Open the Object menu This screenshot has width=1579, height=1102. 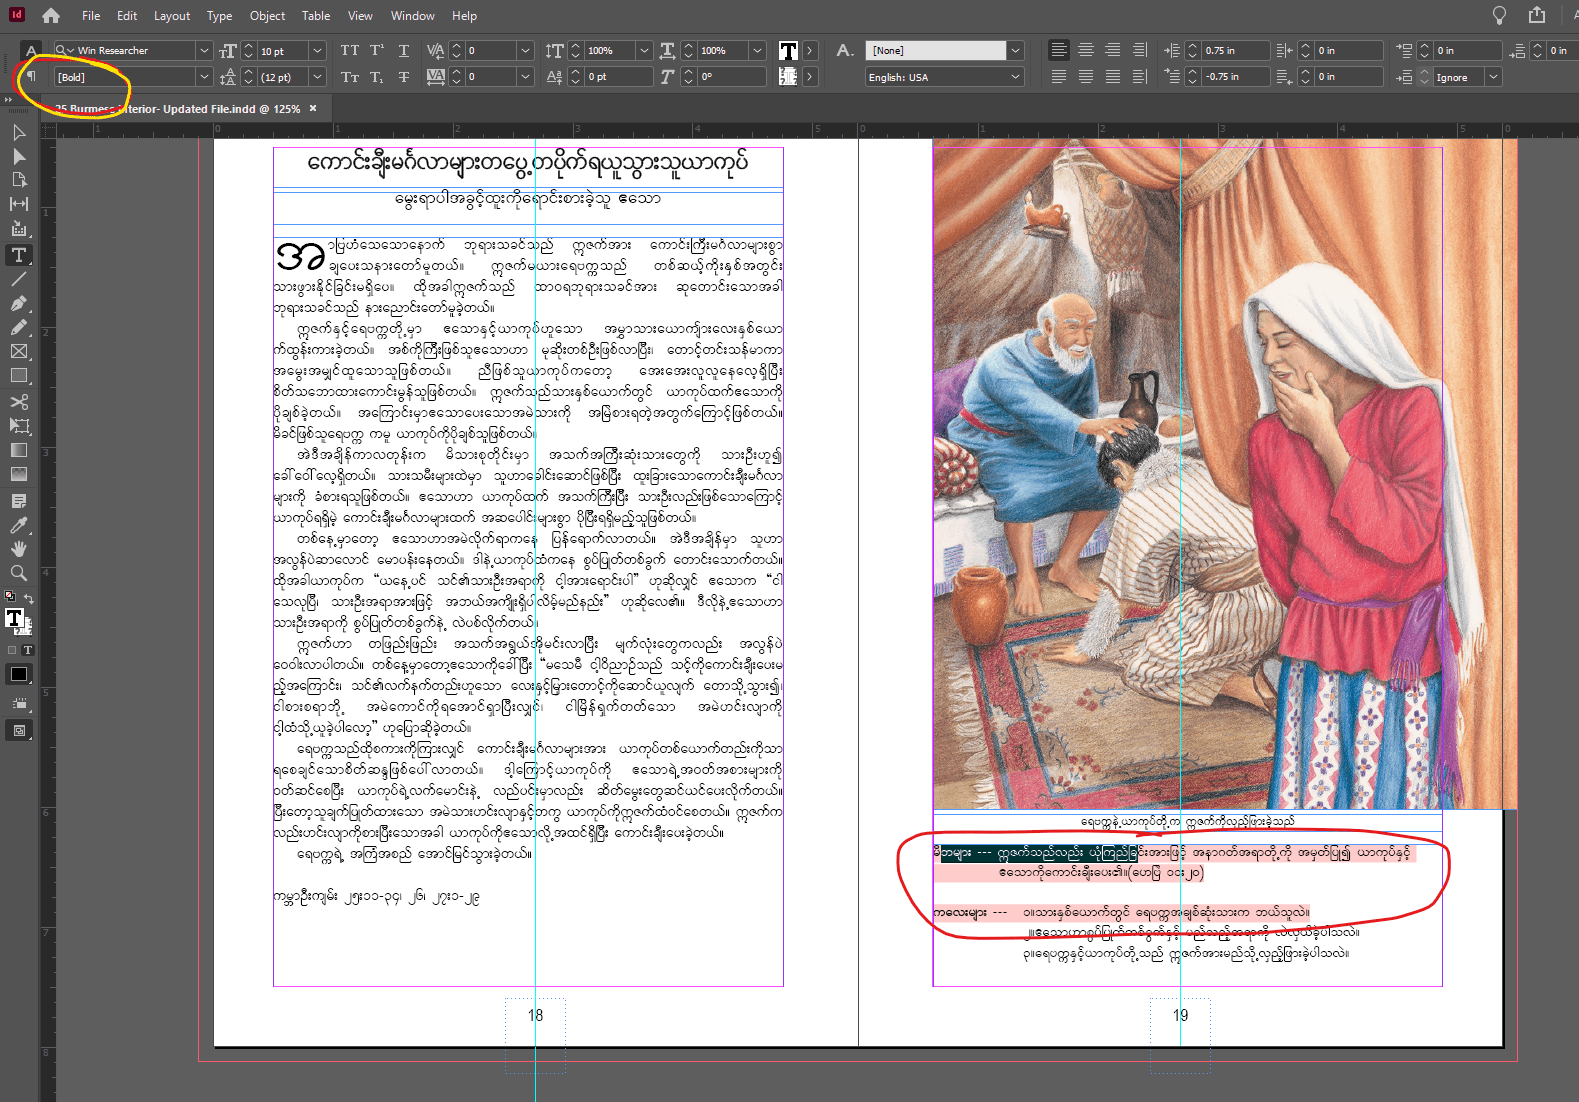[x=267, y=16]
